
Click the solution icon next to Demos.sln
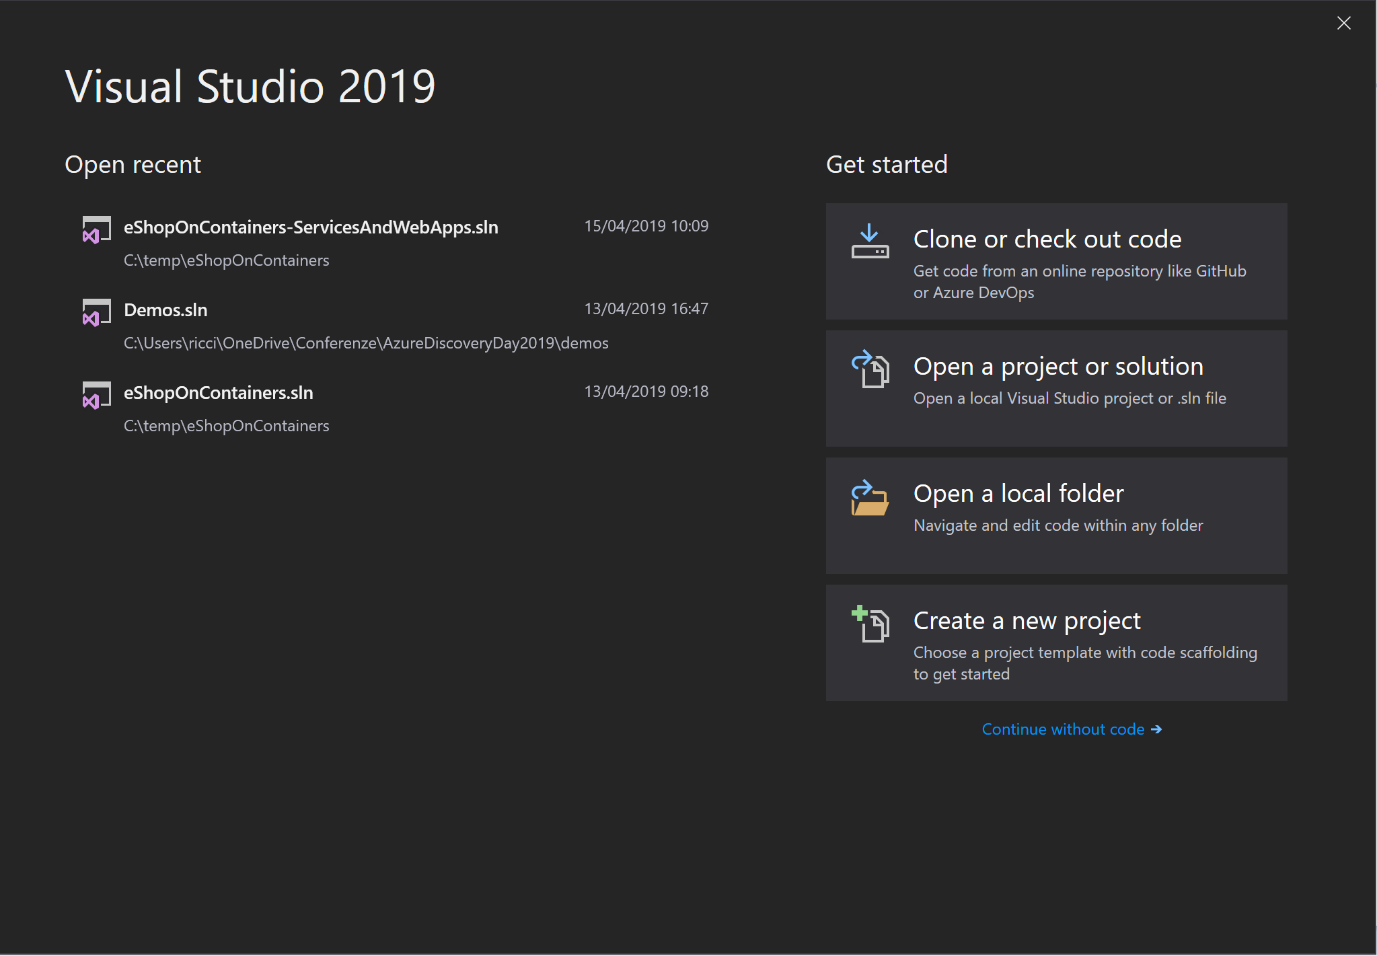point(96,312)
